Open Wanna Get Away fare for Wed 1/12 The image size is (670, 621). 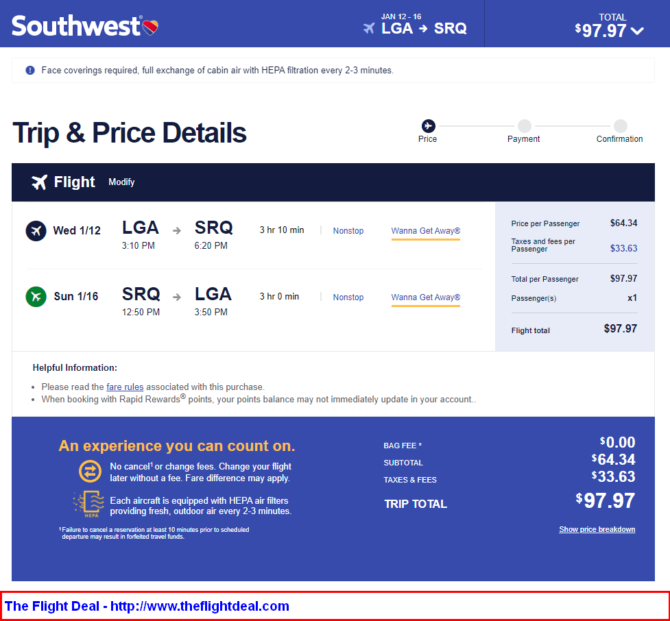click(x=426, y=231)
